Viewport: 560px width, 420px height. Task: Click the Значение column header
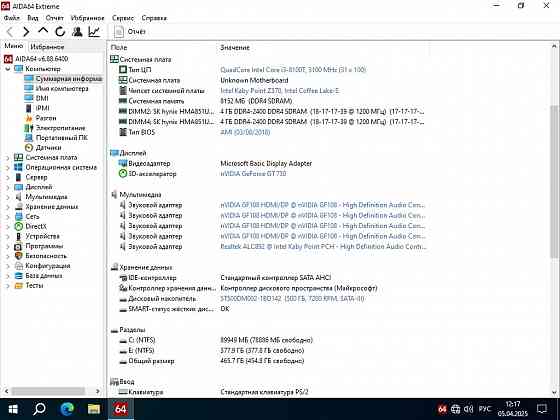pos(235,47)
